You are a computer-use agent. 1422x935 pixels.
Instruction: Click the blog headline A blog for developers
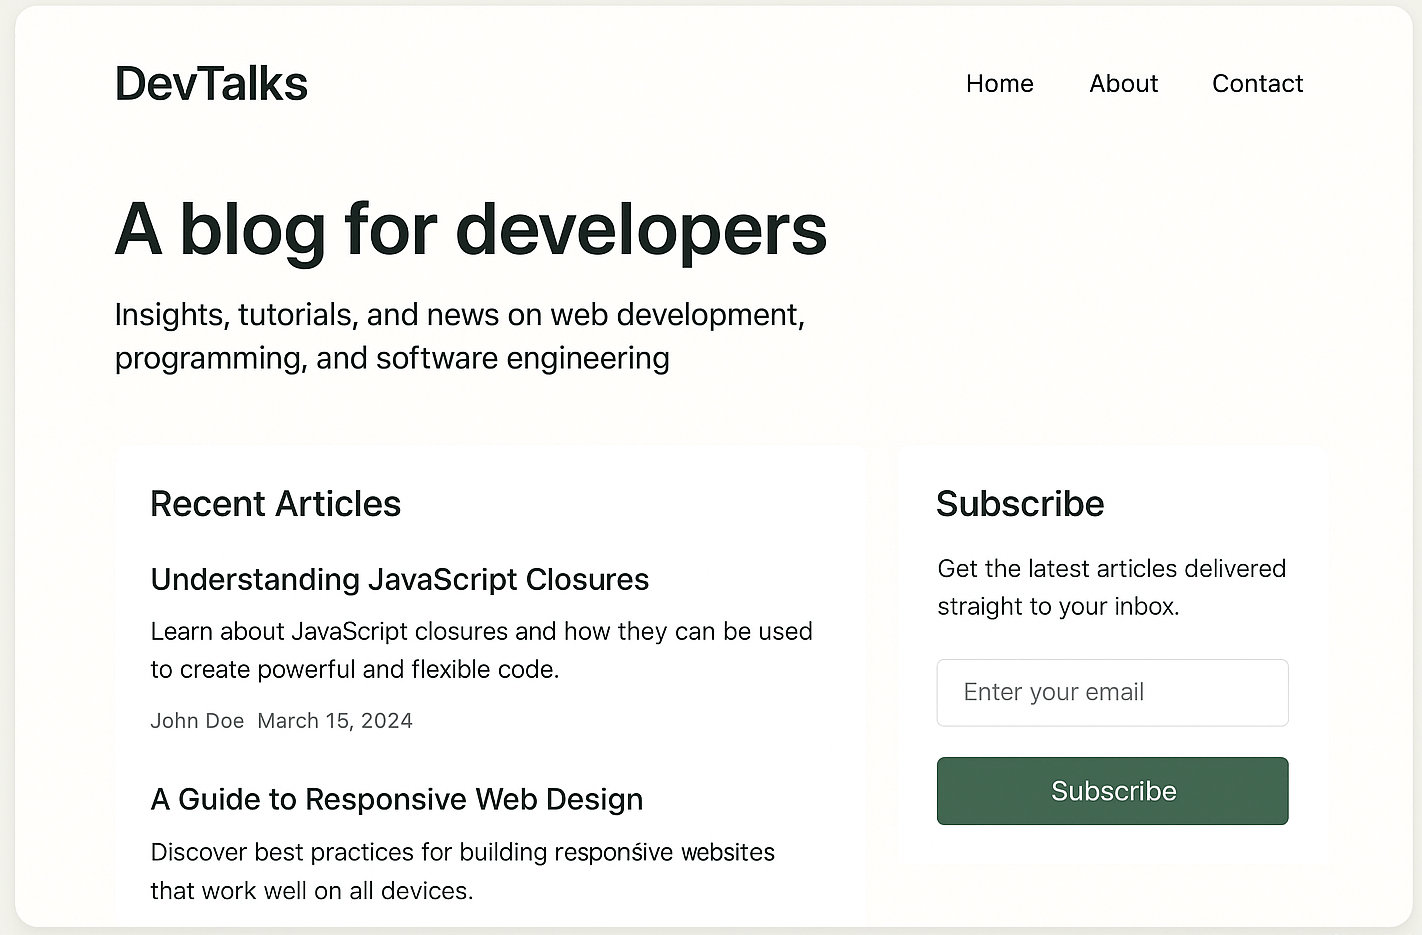(x=471, y=229)
